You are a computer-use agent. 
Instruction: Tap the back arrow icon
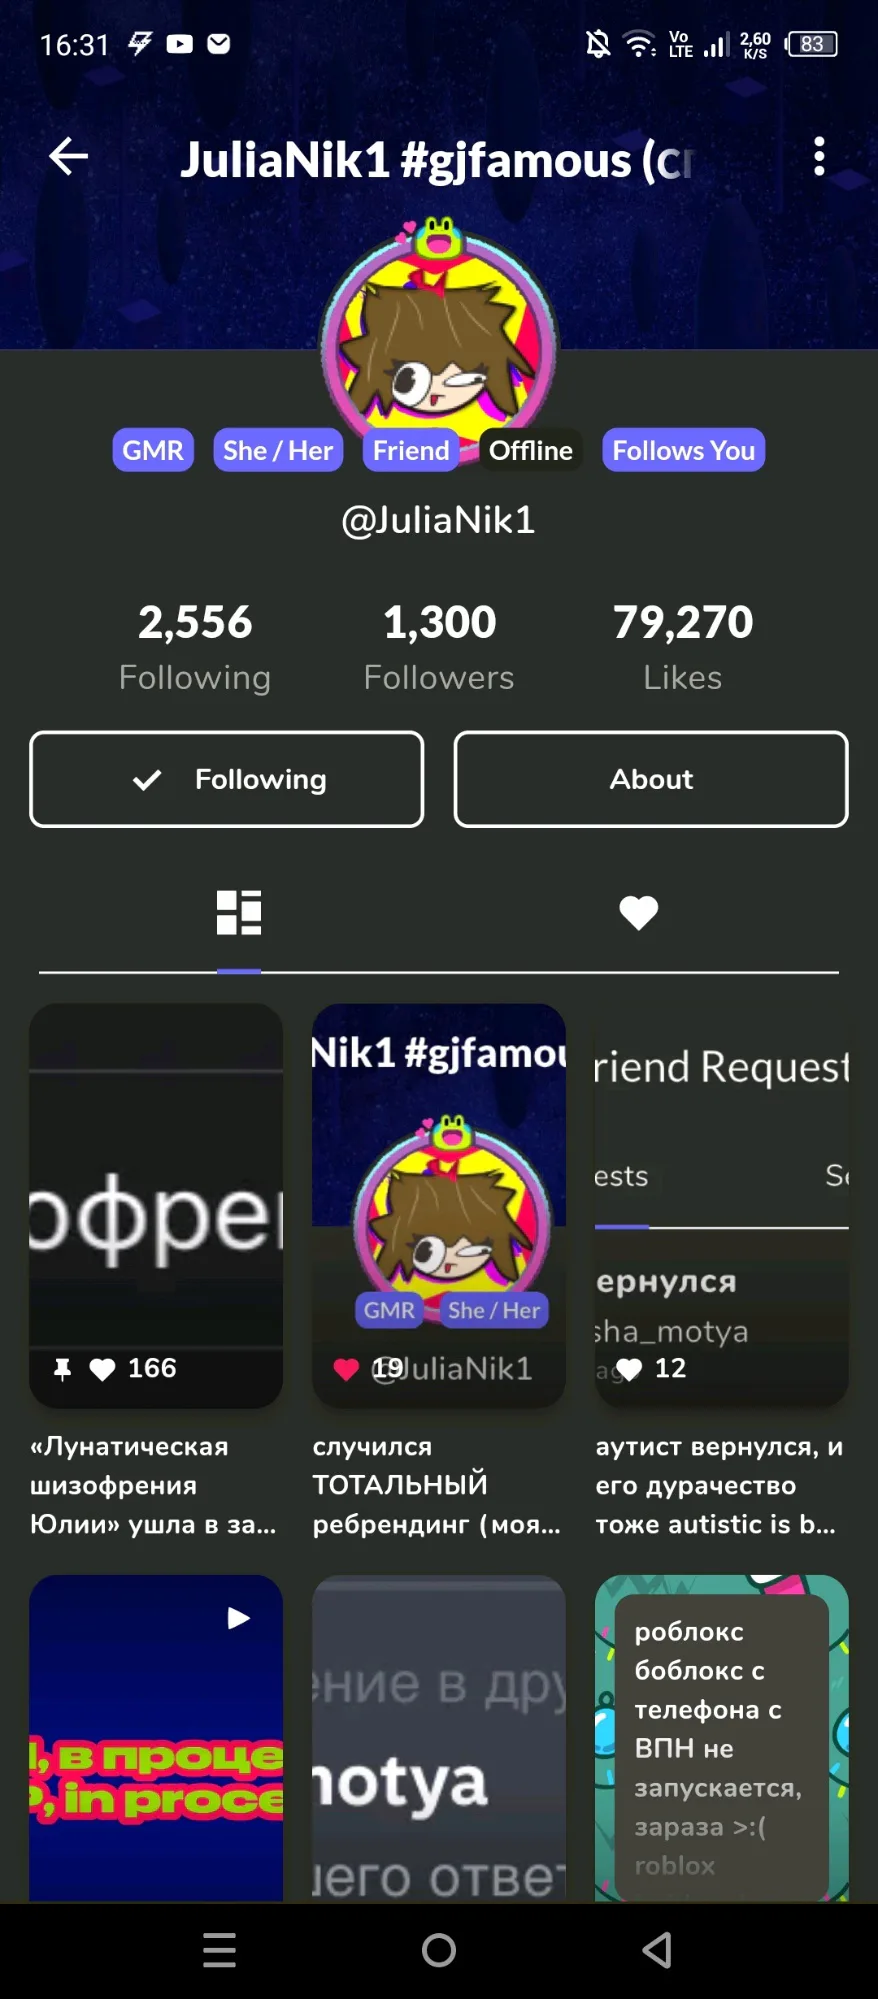click(68, 156)
